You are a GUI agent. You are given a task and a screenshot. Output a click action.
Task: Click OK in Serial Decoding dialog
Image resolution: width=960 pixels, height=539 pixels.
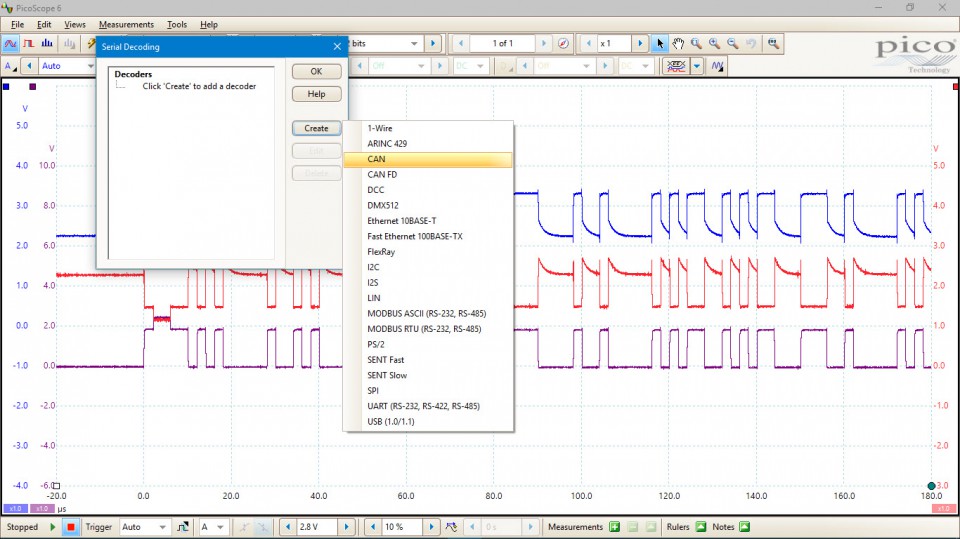click(316, 72)
